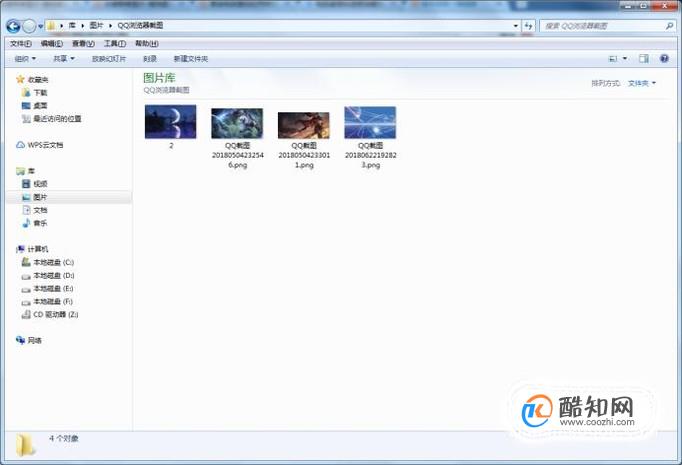The width and height of the screenshot is (682, 465).
Task: Click 刻录 to burn files
Action: tap(150, 59)
